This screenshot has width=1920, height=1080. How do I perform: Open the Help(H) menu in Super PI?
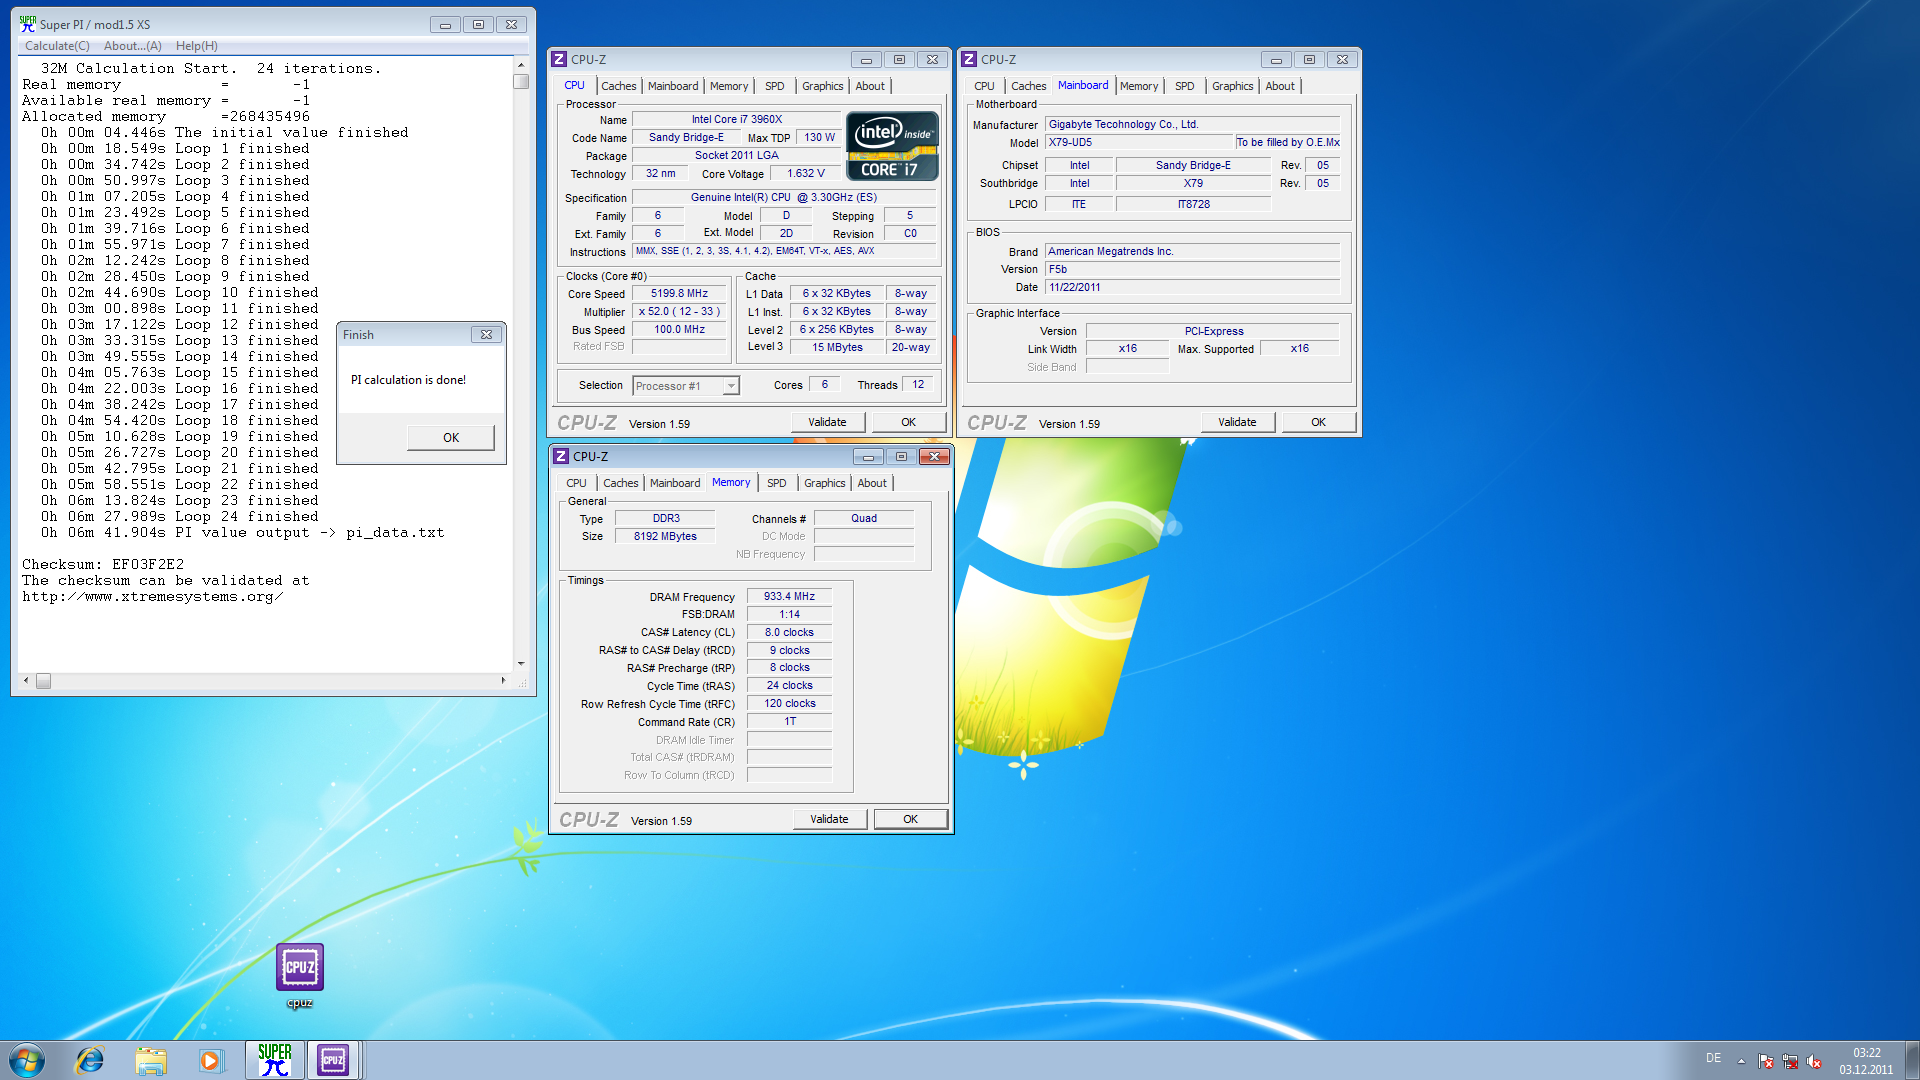coord(196,46)
